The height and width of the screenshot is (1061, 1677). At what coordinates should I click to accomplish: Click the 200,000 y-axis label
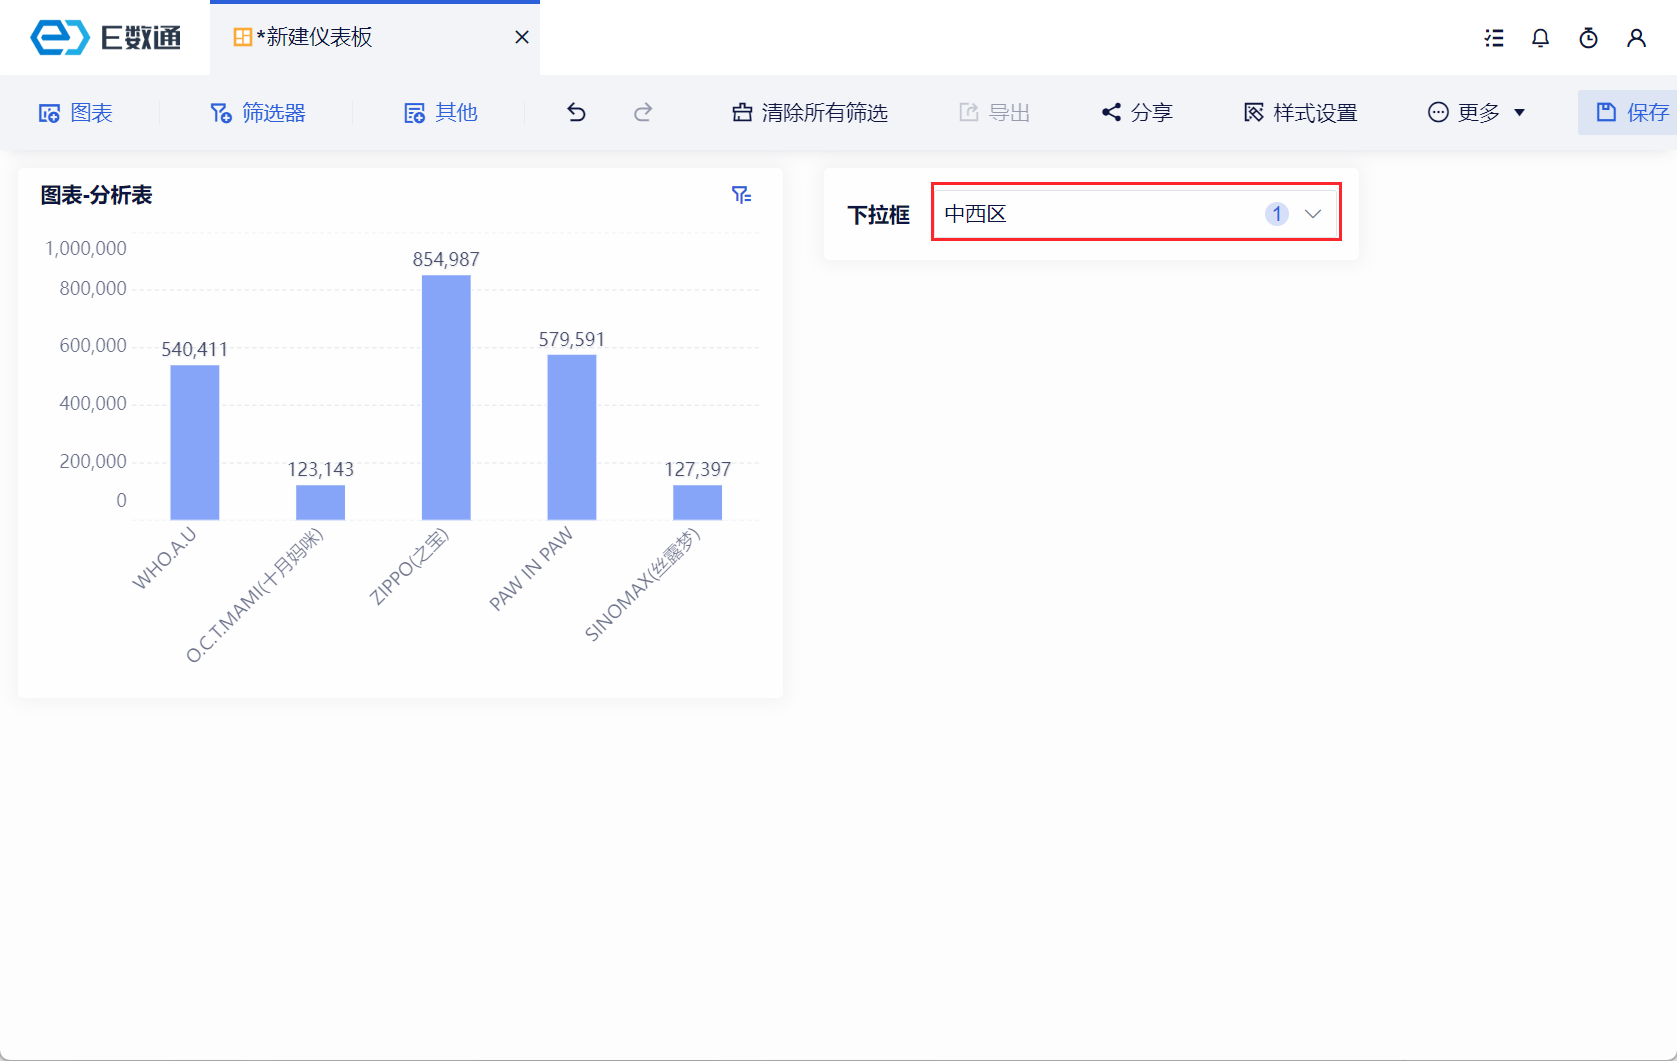93,461
